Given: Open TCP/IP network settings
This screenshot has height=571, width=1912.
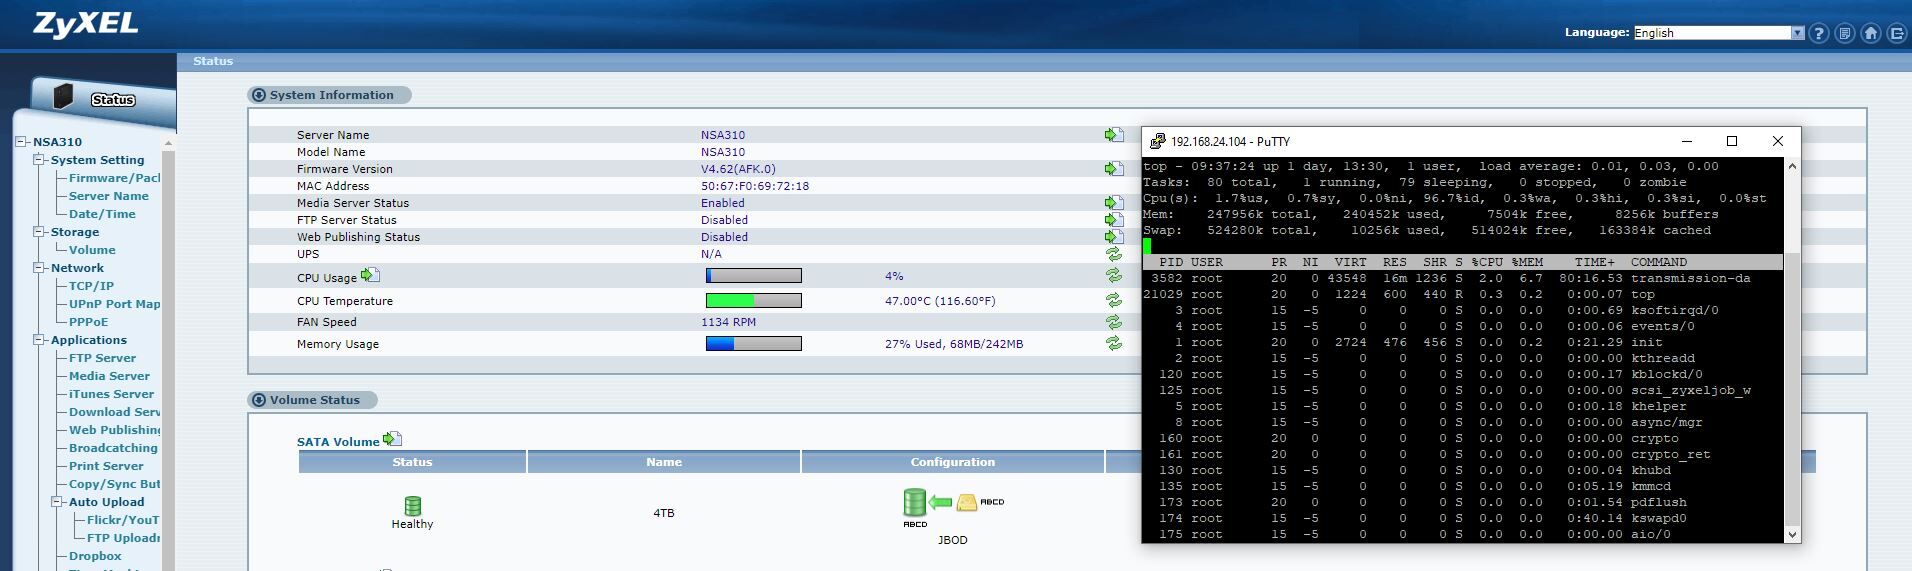Looking at the screenshot, I should pyautogui.click(x=91, y=286).
